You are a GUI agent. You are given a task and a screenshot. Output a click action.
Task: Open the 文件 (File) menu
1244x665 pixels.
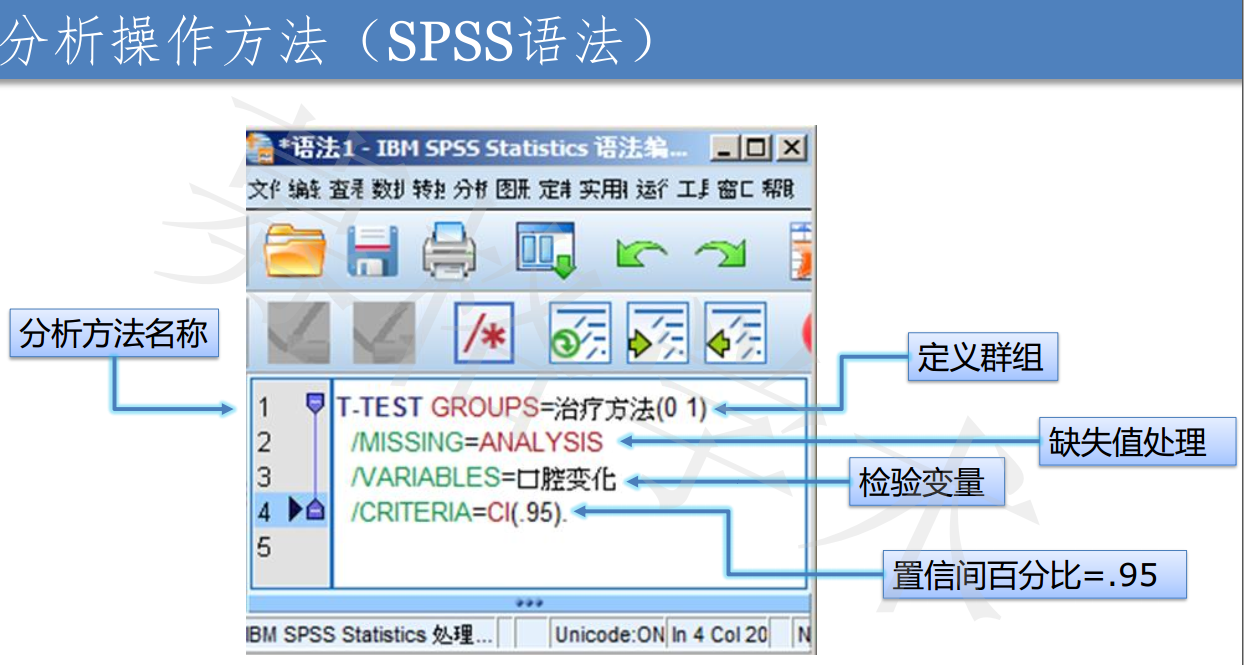[x=265, y=189]
